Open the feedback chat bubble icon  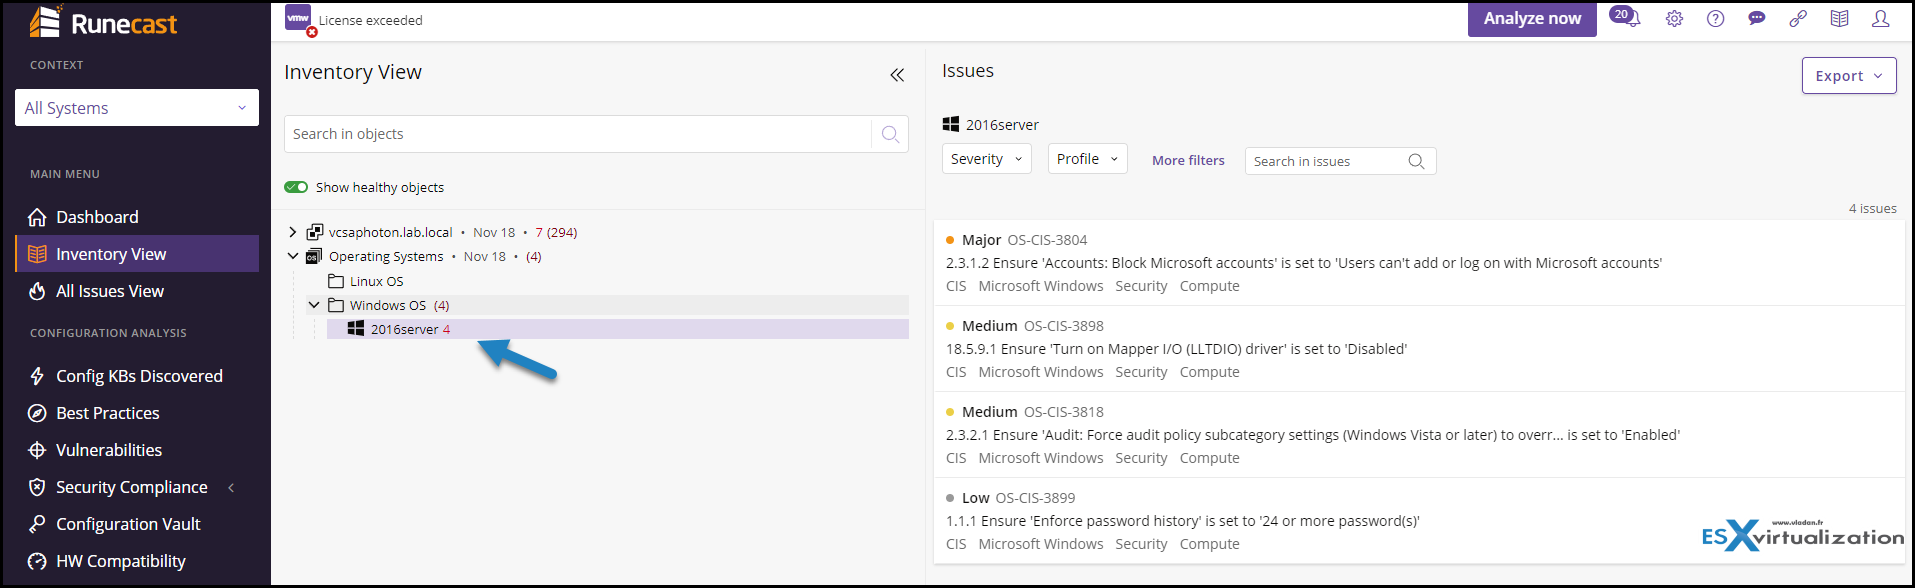[1757, 19]
